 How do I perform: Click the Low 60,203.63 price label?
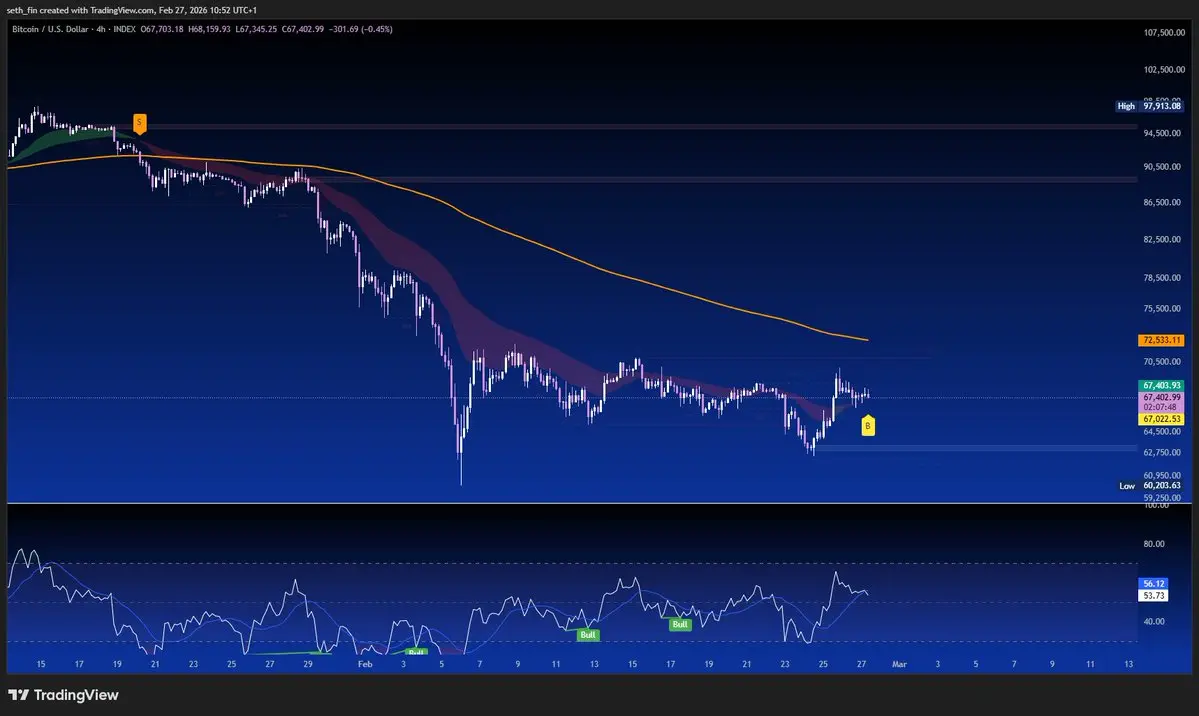pyautogui.click(x=1149, y=486)
